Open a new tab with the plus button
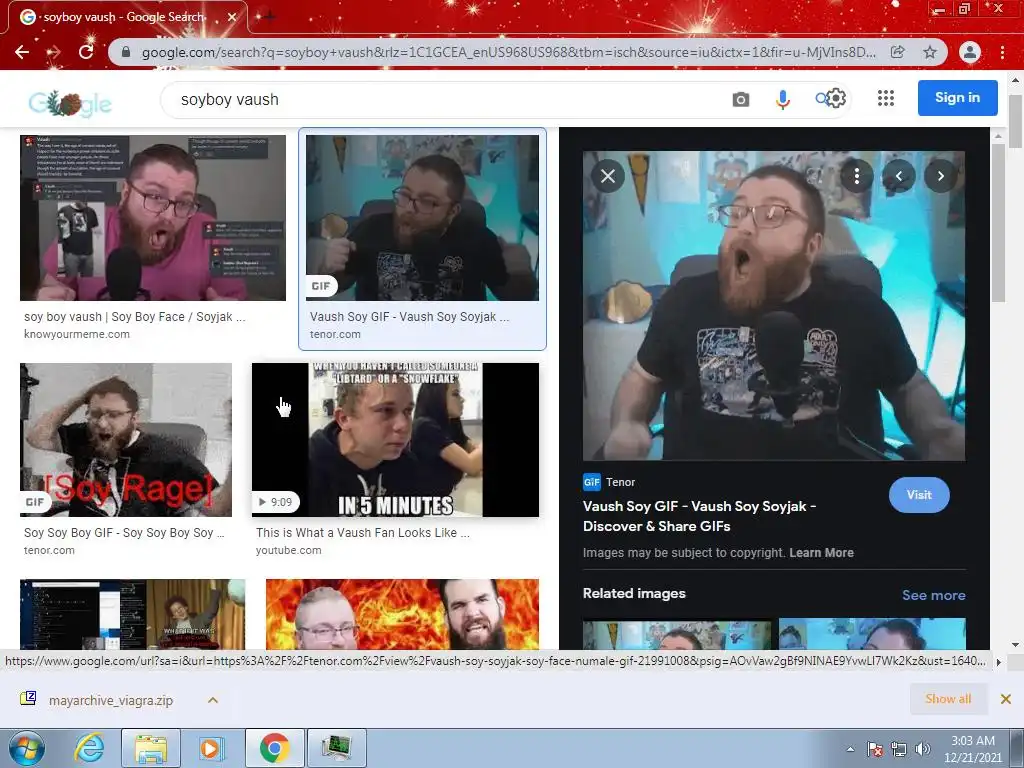This screenshot has width=1024, height=768. coord(269,16)
